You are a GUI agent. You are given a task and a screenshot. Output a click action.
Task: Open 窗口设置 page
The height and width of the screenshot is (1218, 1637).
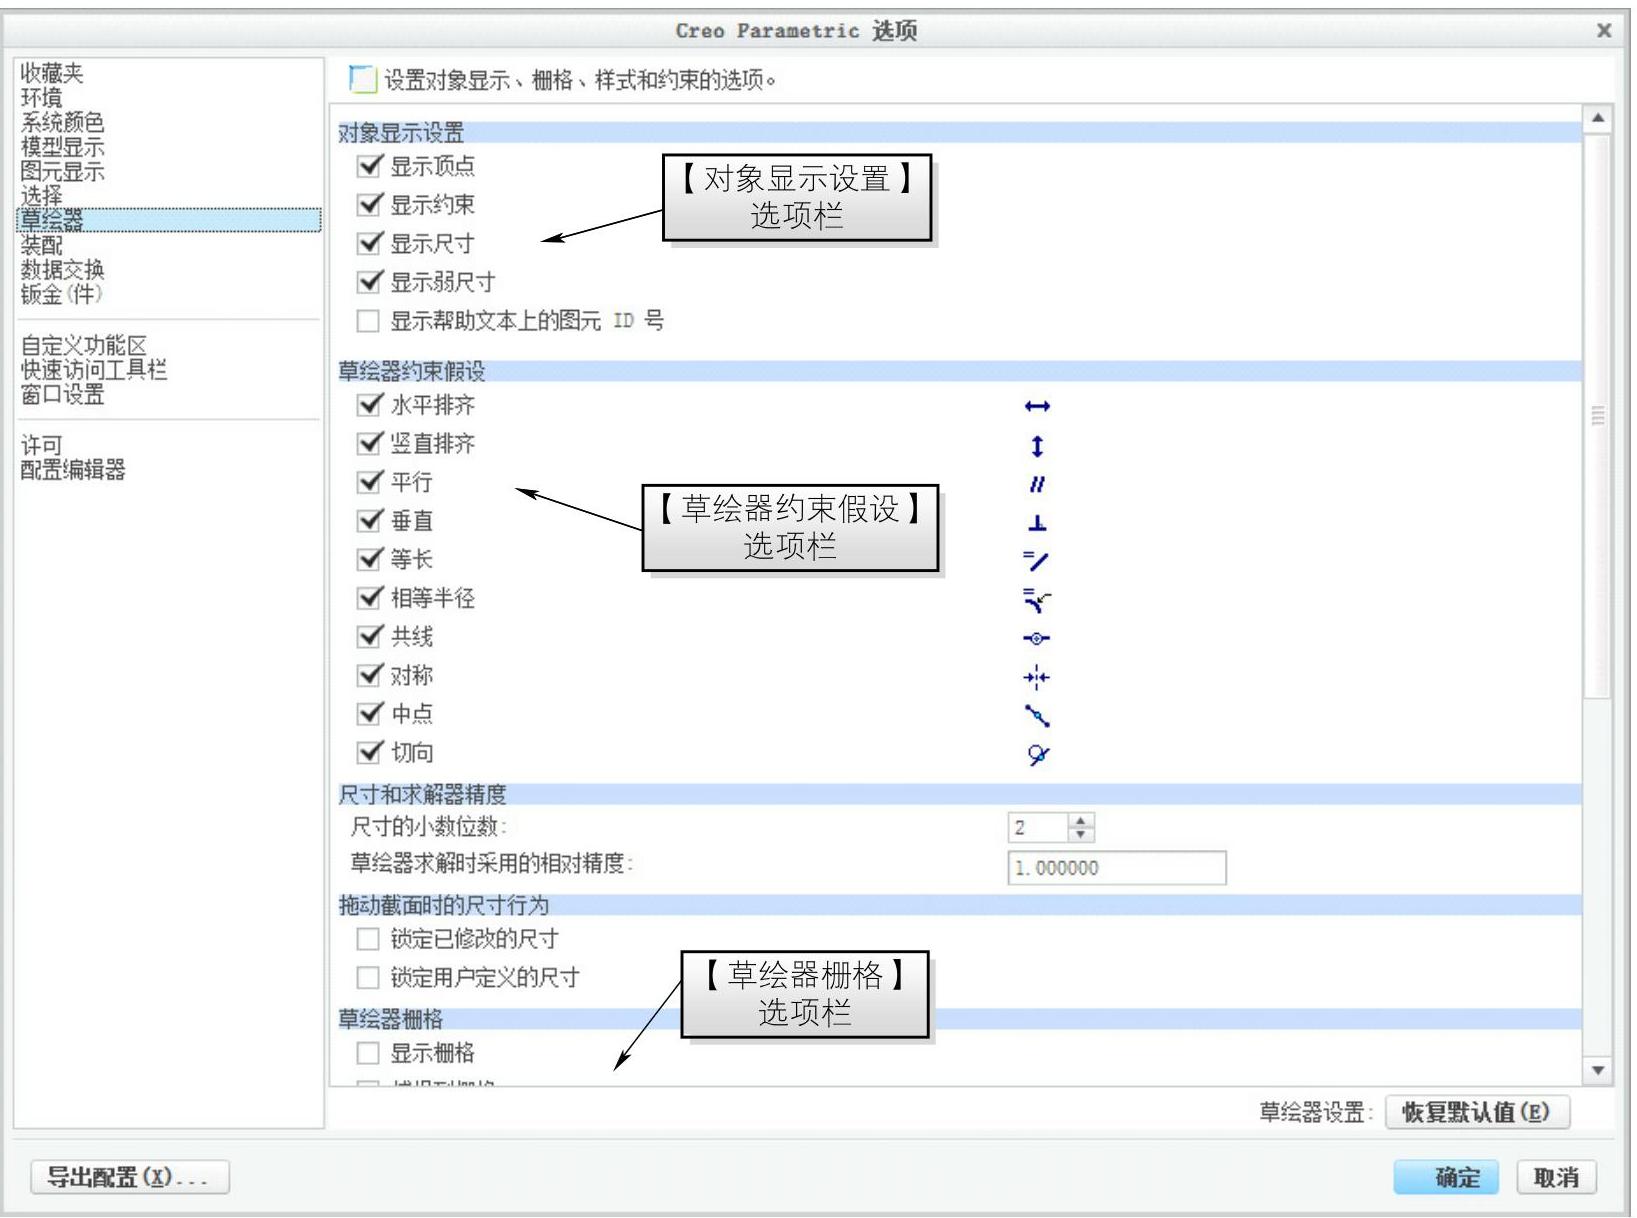[x=62, y=395]
